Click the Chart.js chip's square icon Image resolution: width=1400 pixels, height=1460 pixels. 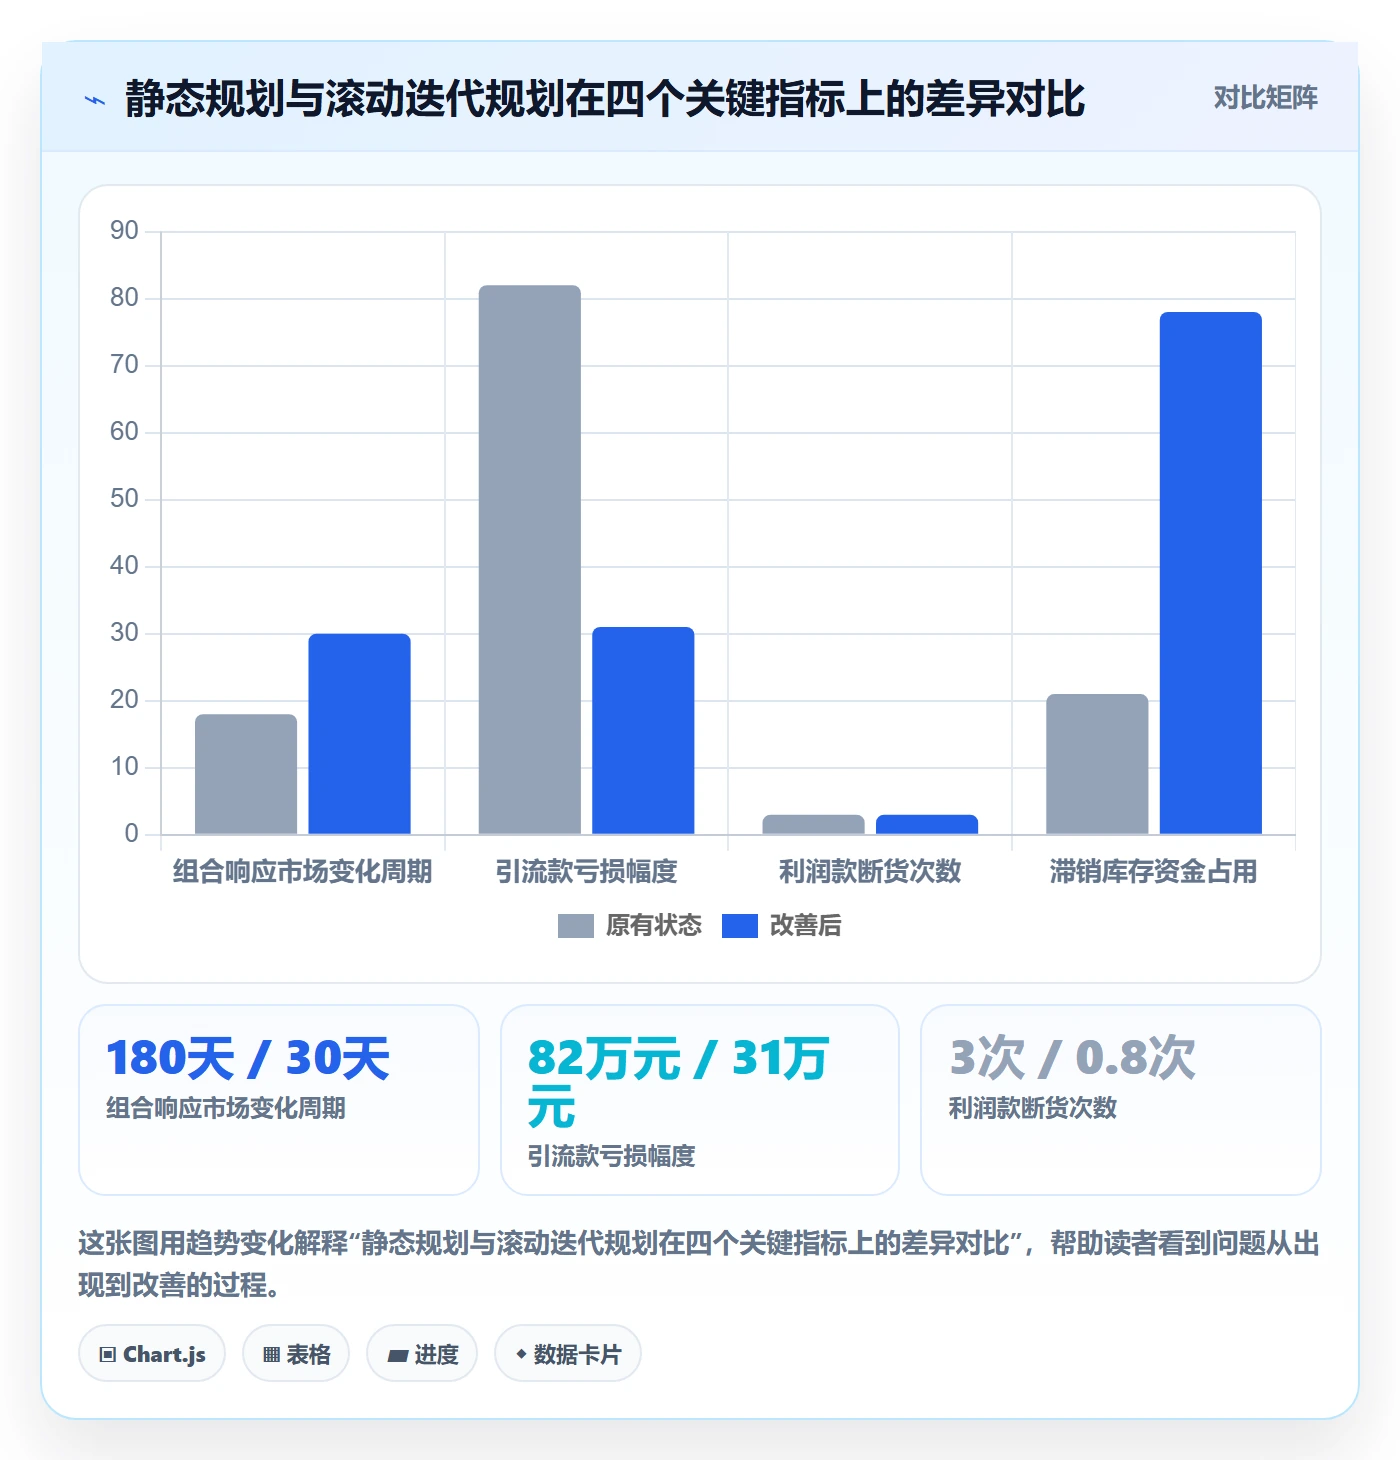(x=108, y=1355)
